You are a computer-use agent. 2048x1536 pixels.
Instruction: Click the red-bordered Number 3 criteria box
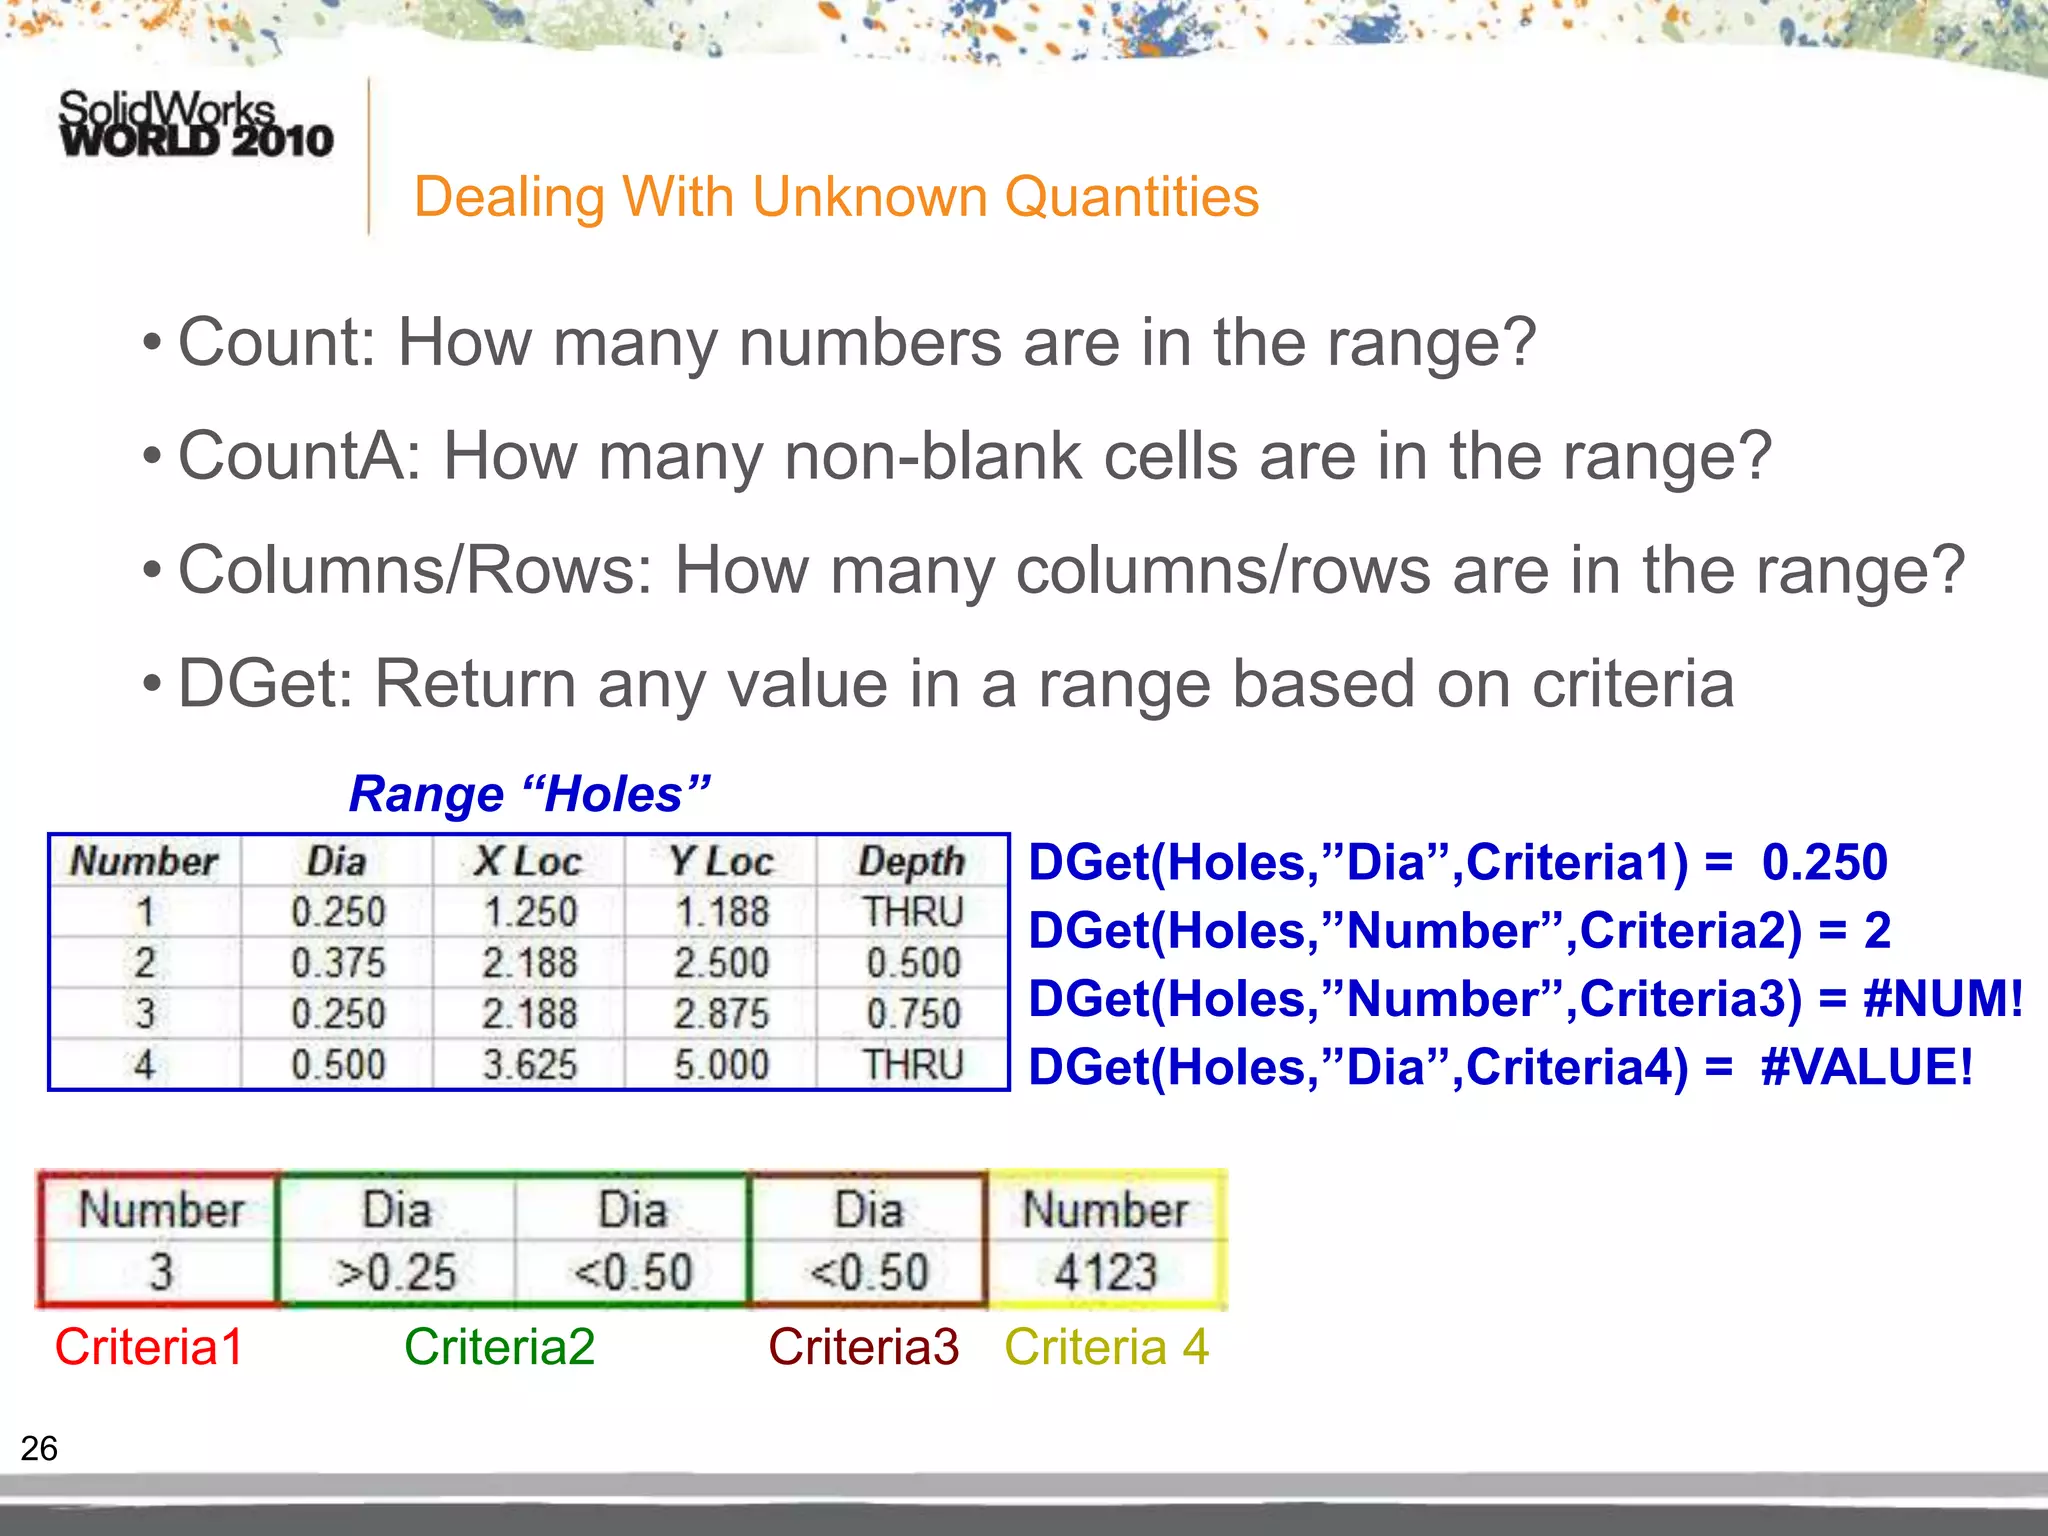pyautogui.click(x=160, y=1240)
